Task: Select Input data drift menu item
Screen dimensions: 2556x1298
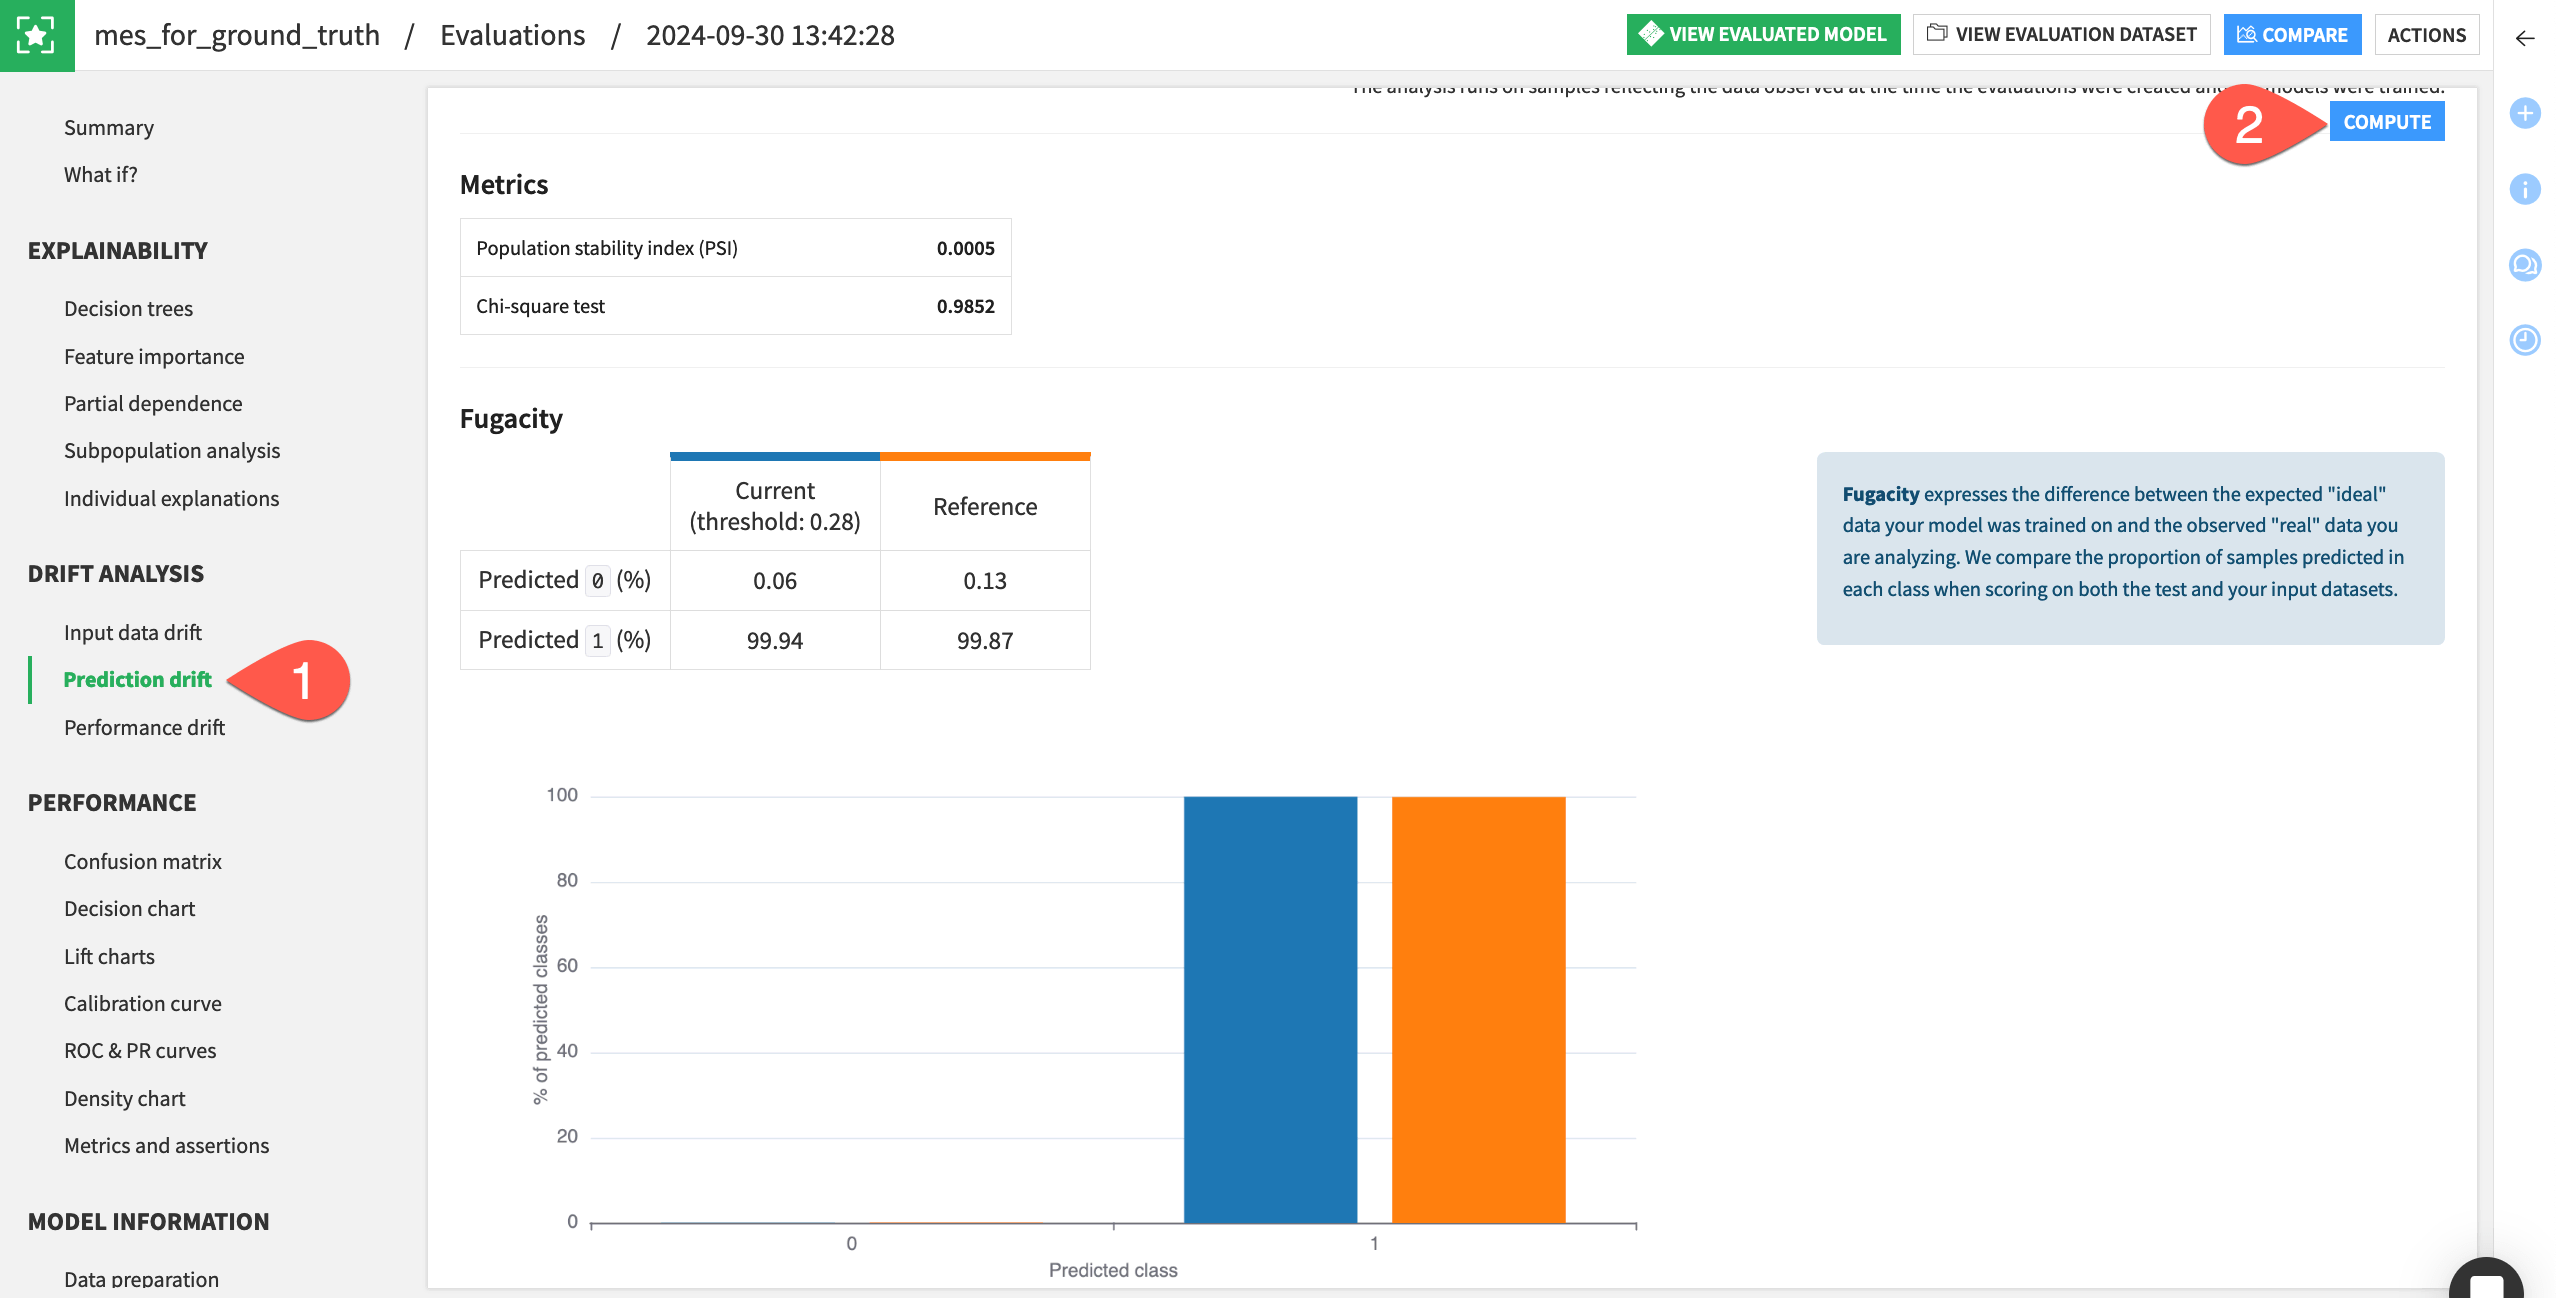Action: tap(131, 631)
